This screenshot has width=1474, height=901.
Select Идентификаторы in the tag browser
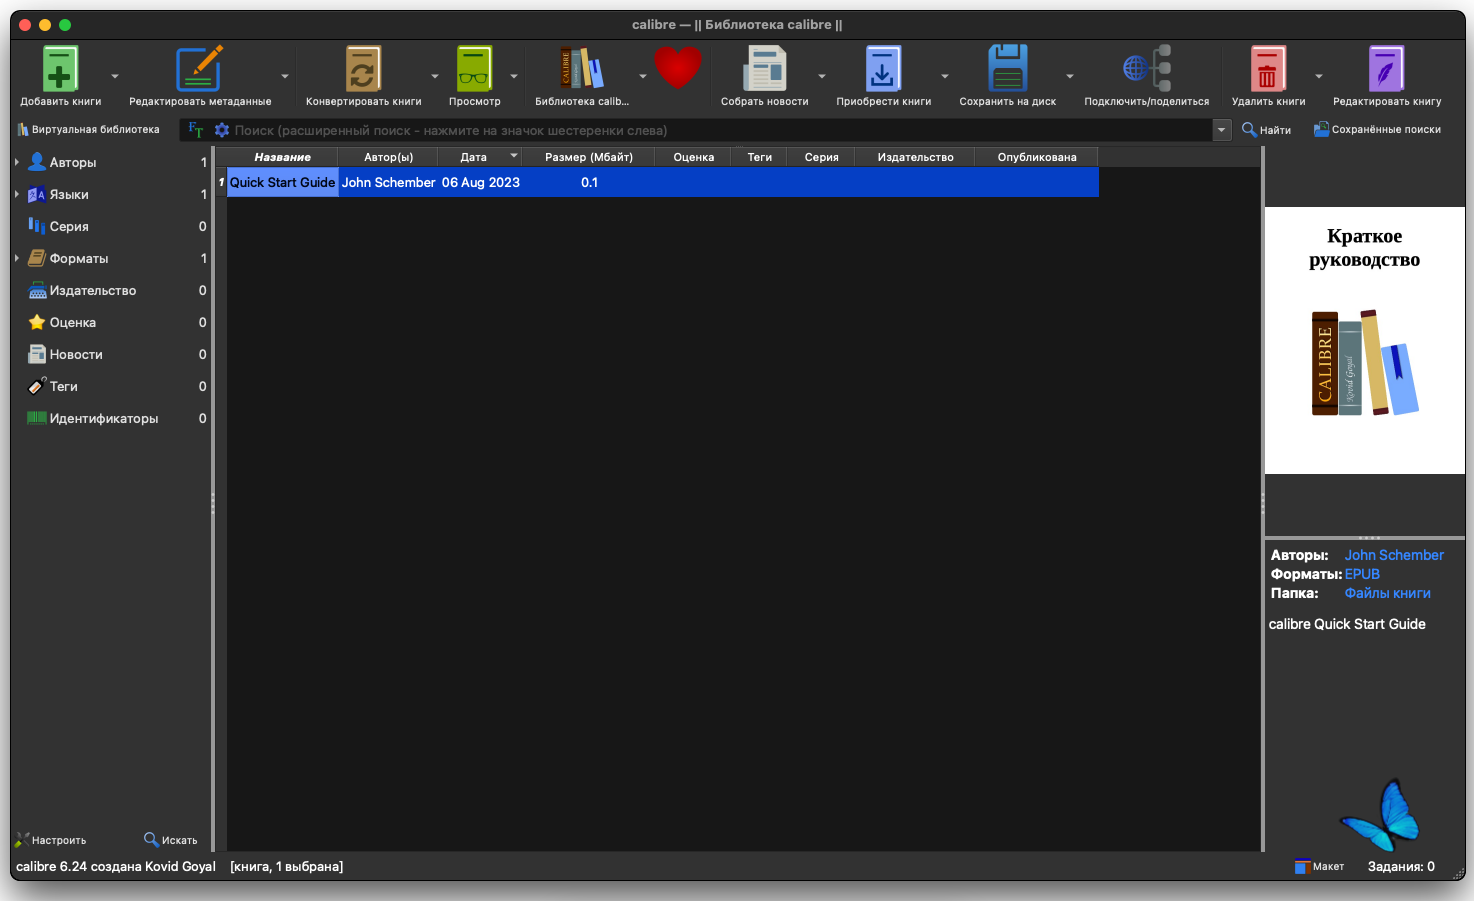(104, 418)
